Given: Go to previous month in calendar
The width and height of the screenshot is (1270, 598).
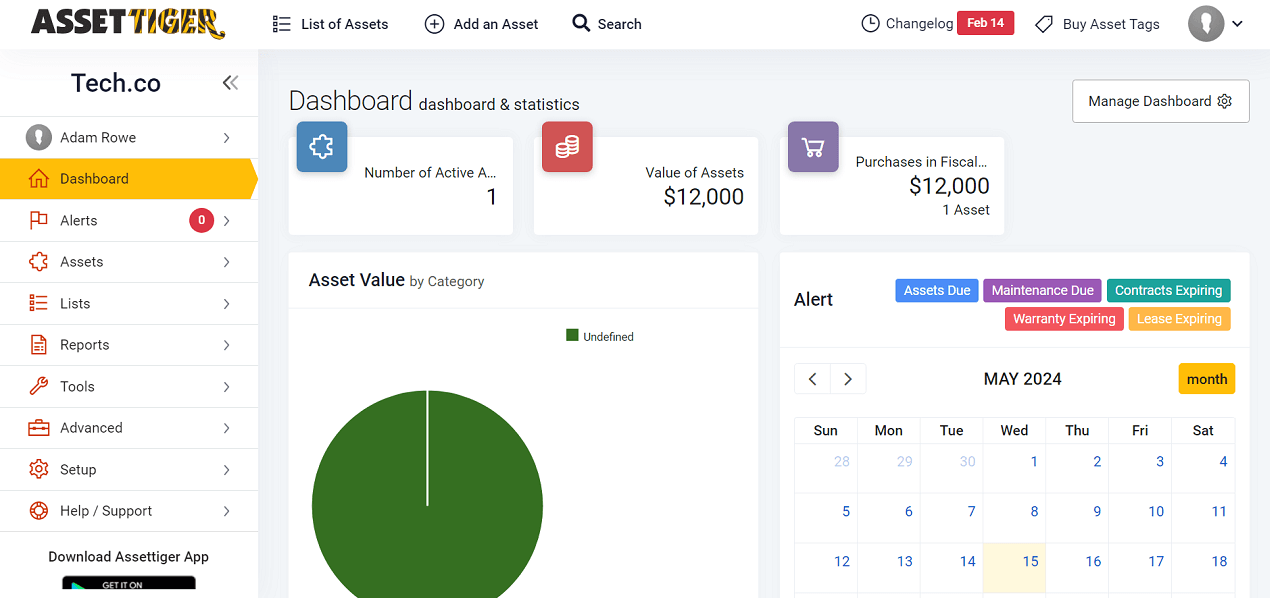Looking at the screenshot, I should point(813,379).
